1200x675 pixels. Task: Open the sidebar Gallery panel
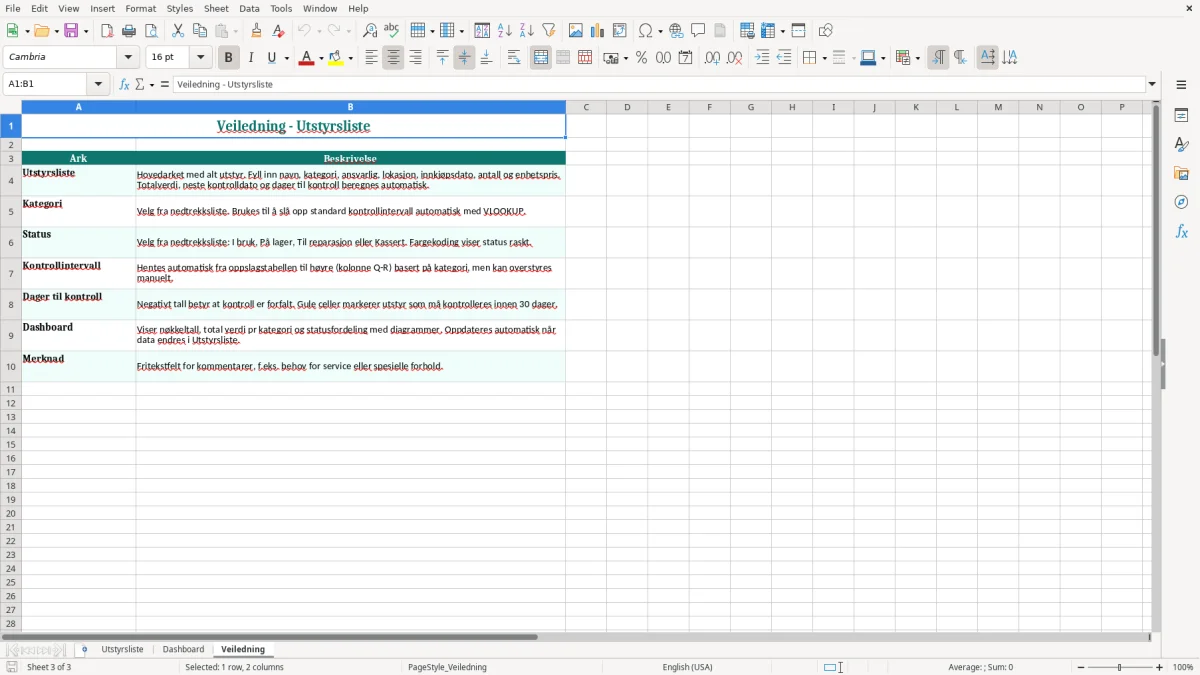(1181, 173)
